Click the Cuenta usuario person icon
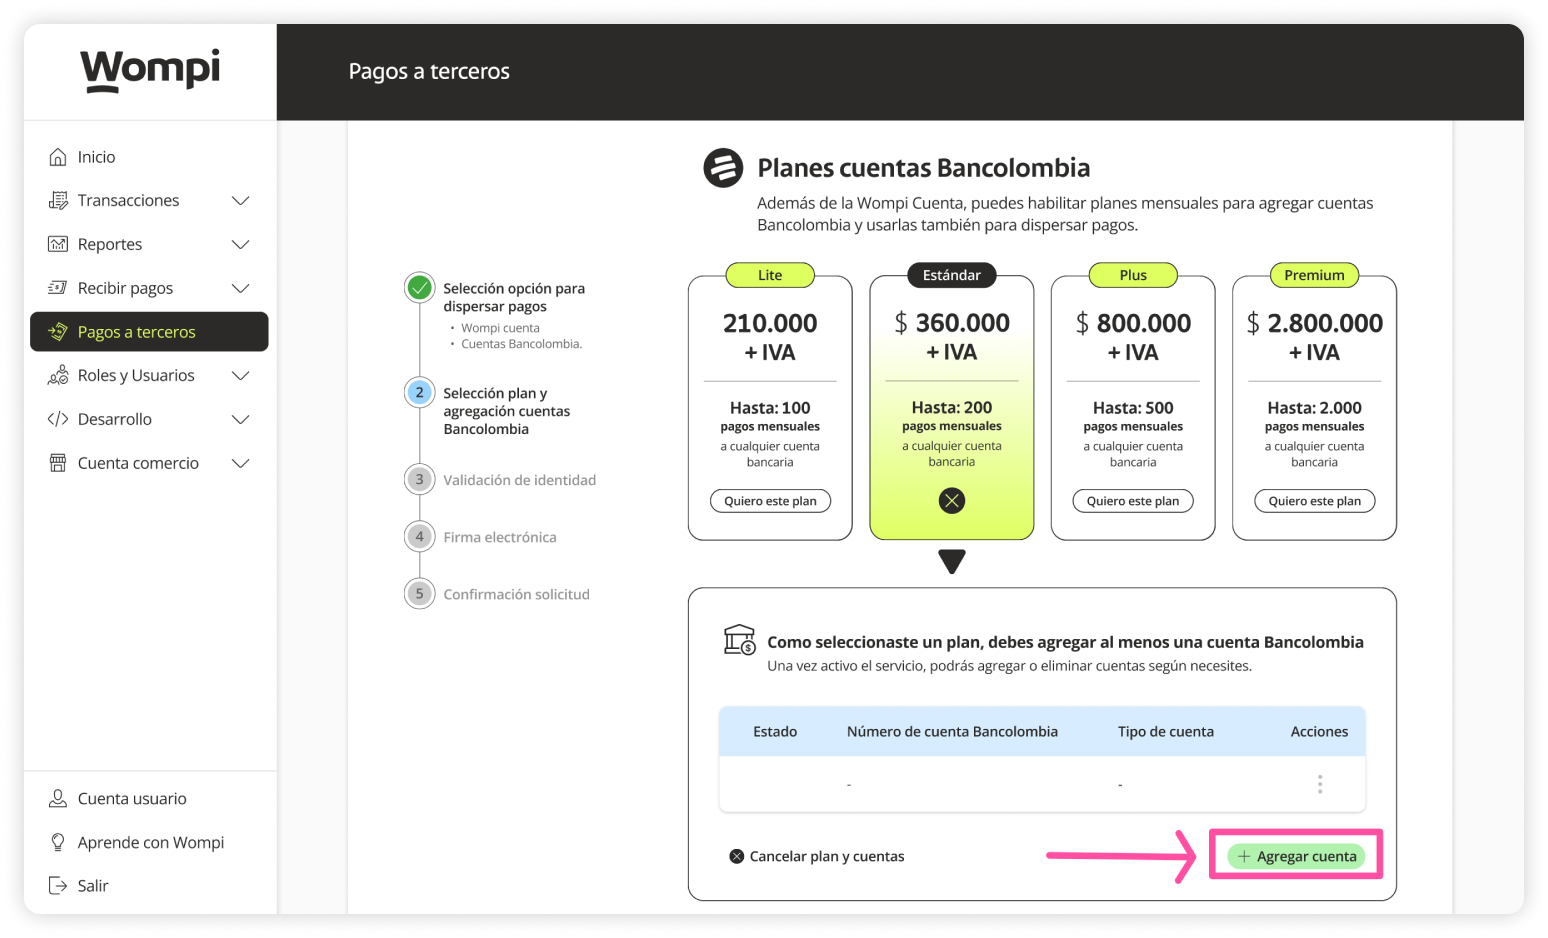This screenshot has width=1548, height=938. point(58,799)
